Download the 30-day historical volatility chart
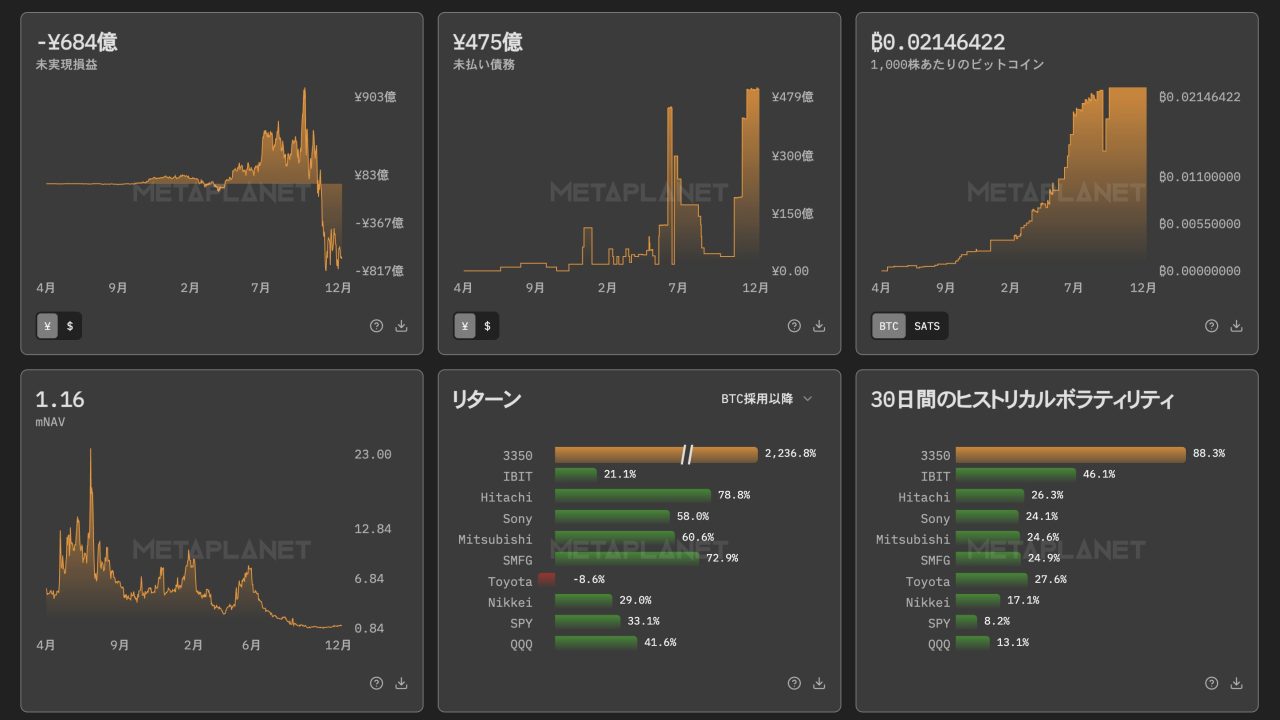Screen dimensions: 1280x720 [x=1236, y=684]
